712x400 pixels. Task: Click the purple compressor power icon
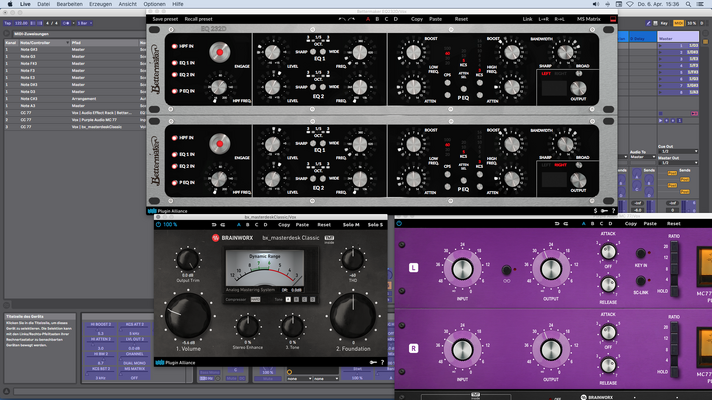click(x=399, y=224)
